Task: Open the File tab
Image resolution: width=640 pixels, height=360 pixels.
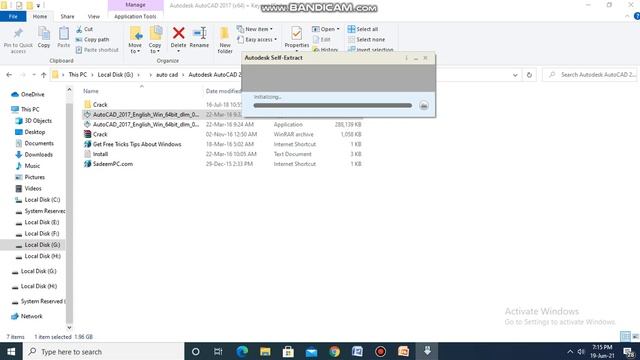Action: pos(13,16)
